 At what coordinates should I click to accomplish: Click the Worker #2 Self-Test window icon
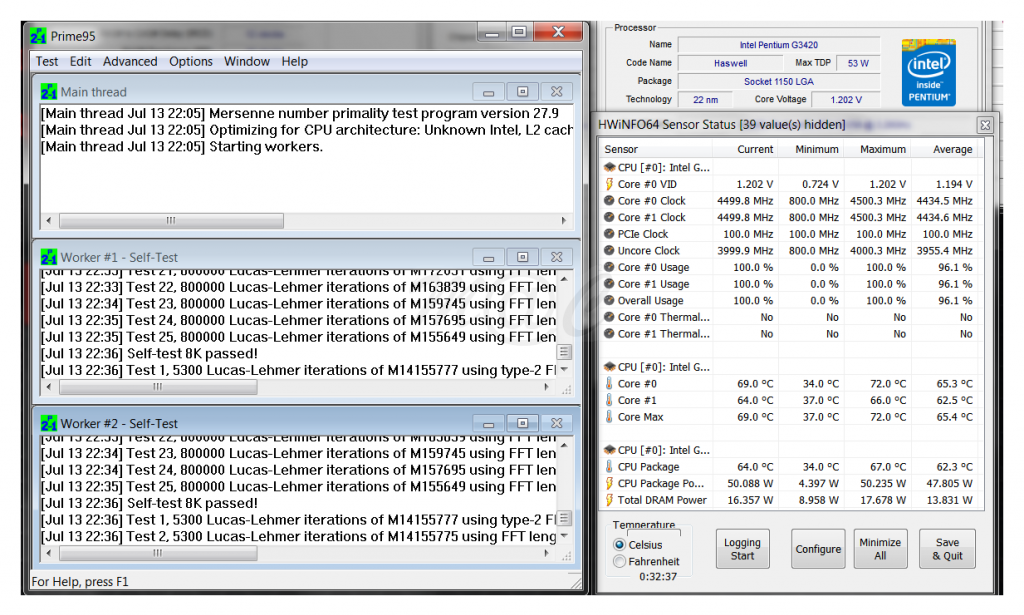pyautogui.click(x=49, y=423)
